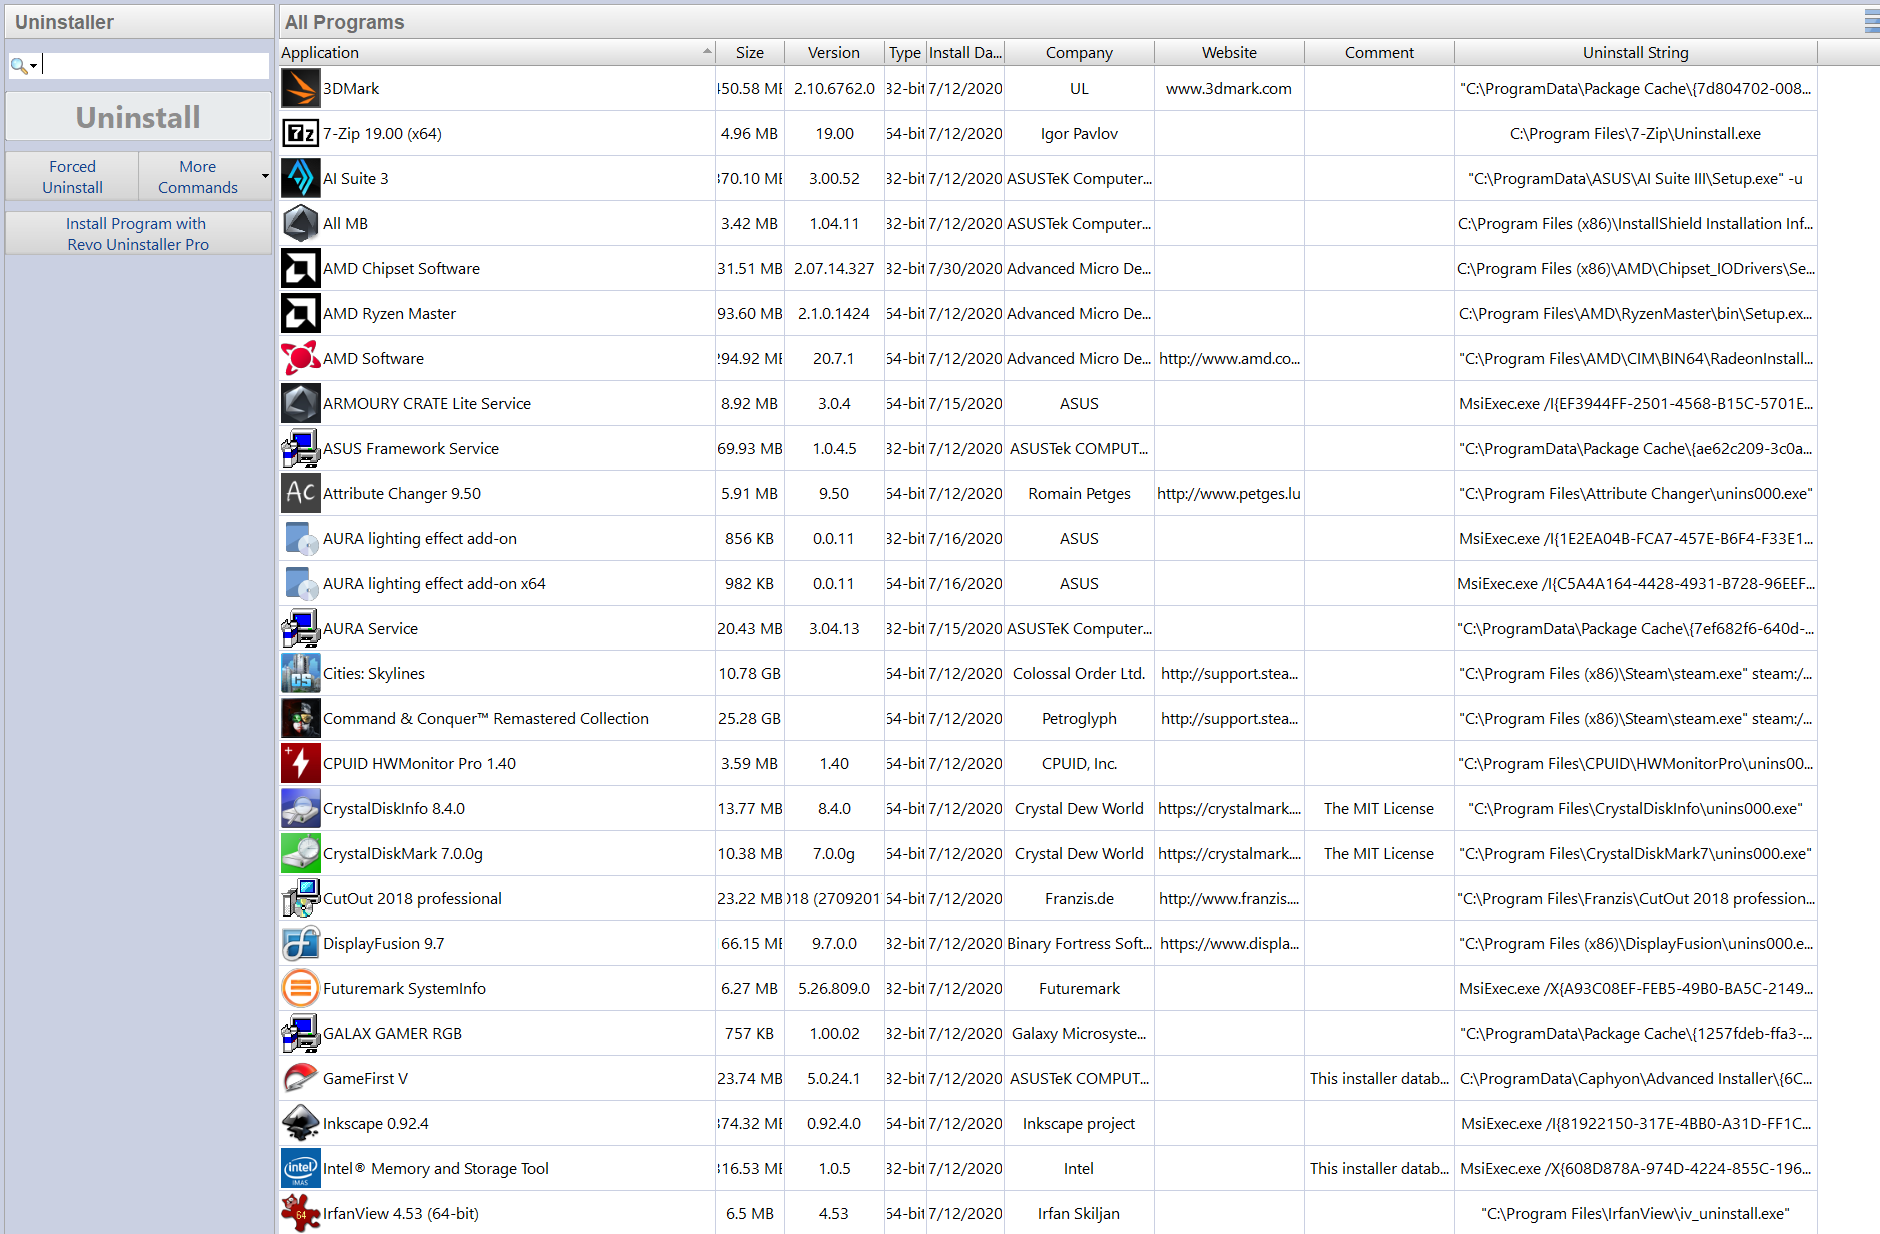Select the AURA Service icon
The width and height of the screenshot is (1880, 1234).
pyautogui.click(x=300, y=628)
